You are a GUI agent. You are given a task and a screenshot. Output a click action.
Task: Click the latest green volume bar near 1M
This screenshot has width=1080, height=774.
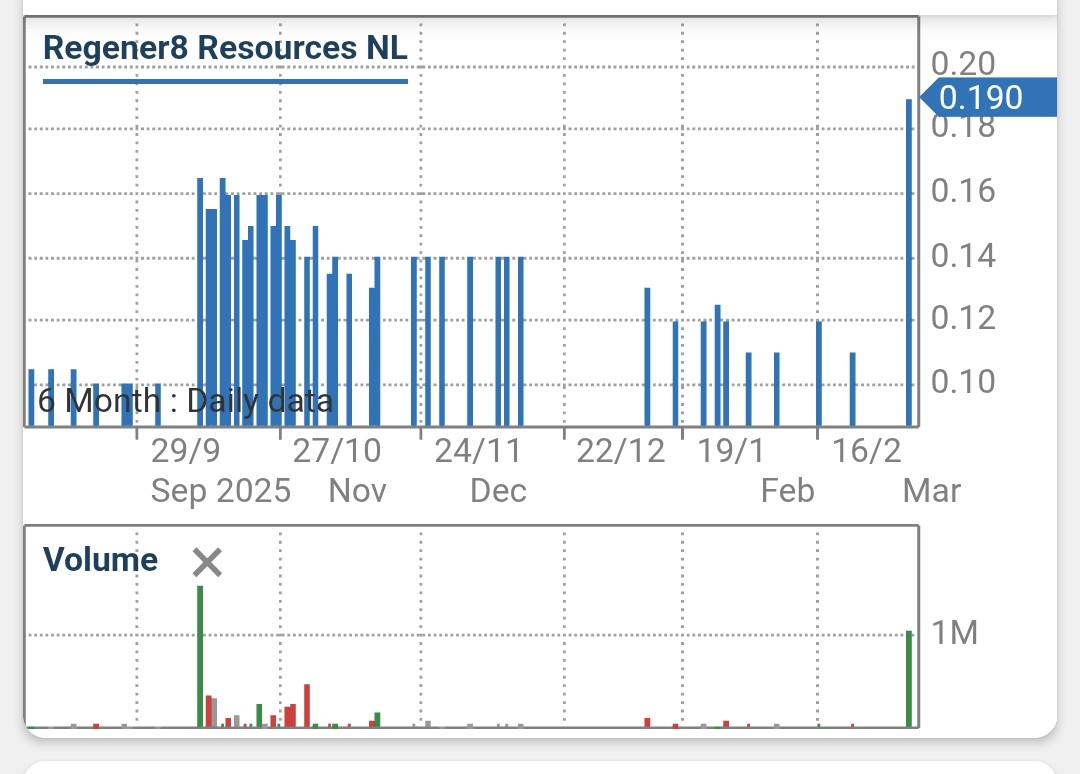click(909, 679)
